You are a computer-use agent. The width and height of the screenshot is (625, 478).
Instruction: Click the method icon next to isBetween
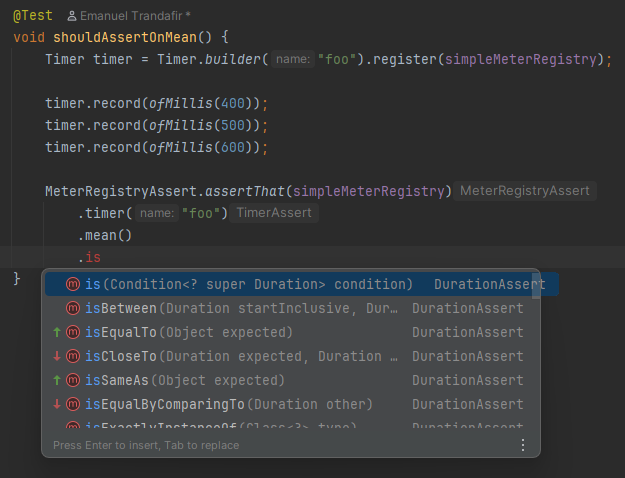click(72, 308)
